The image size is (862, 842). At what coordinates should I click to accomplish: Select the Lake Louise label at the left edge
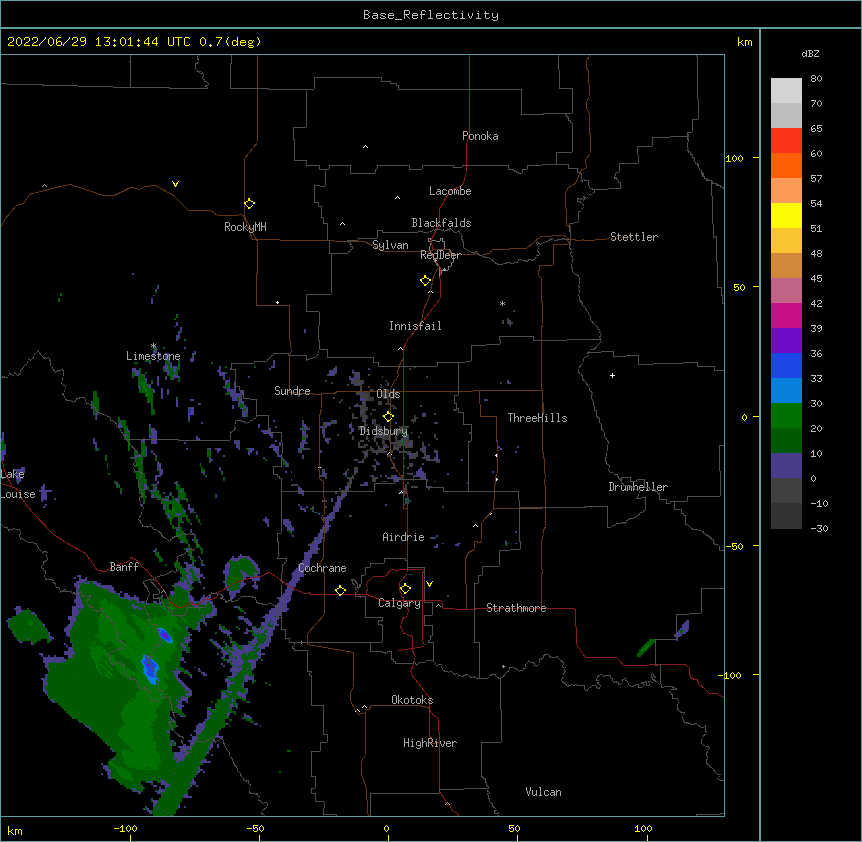coord(18,484)
